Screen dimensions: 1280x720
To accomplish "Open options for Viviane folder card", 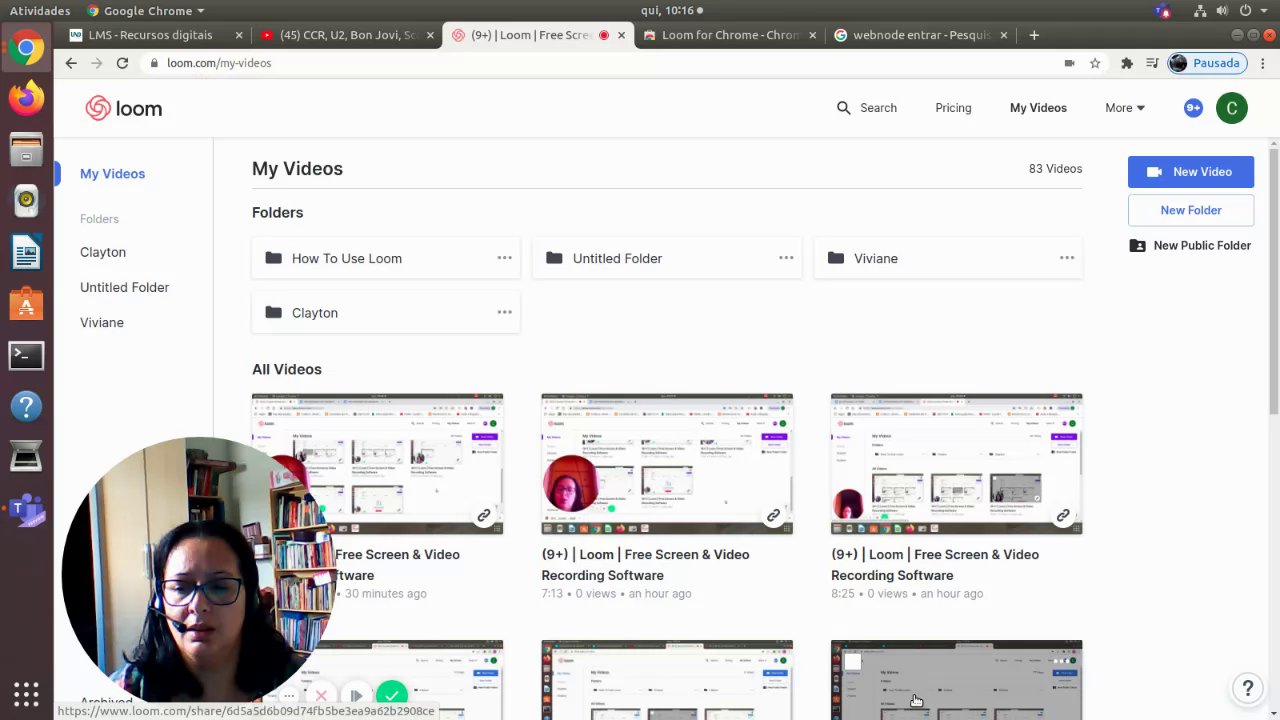I will [x=1067, y=258].
